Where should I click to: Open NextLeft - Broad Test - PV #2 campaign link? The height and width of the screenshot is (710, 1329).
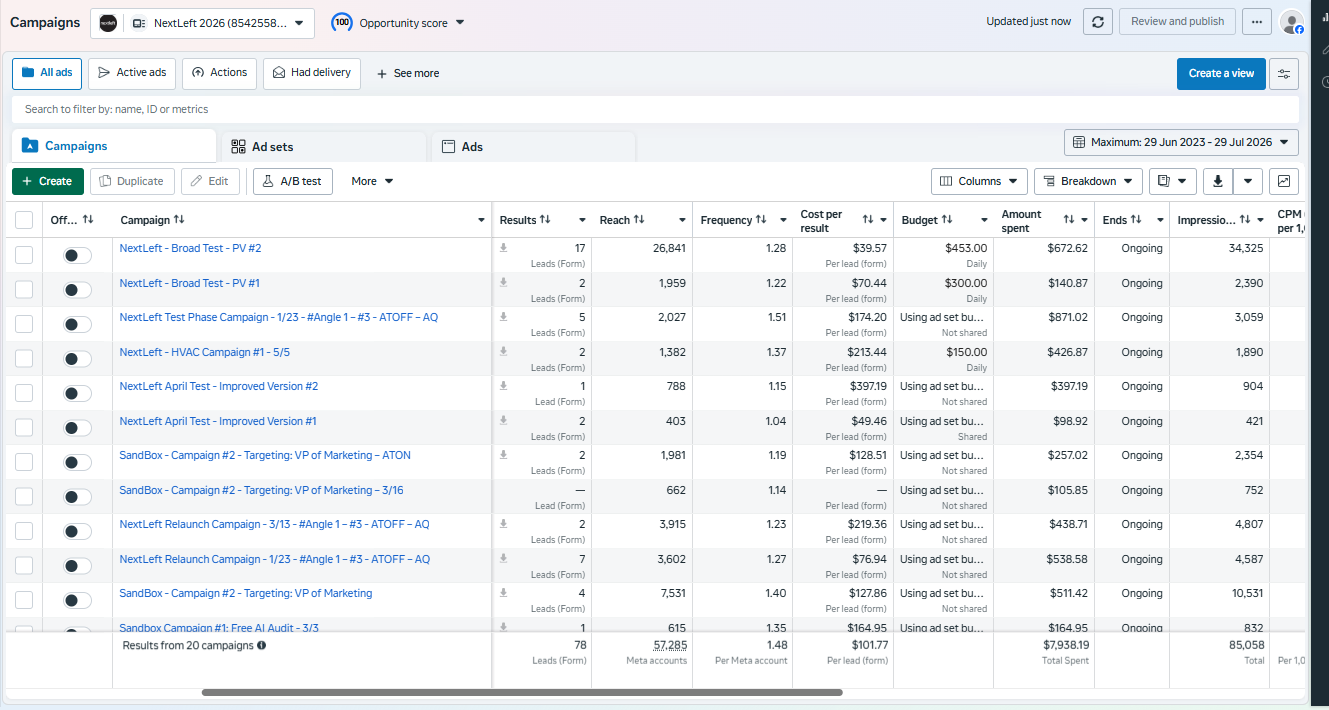point(190,248)
